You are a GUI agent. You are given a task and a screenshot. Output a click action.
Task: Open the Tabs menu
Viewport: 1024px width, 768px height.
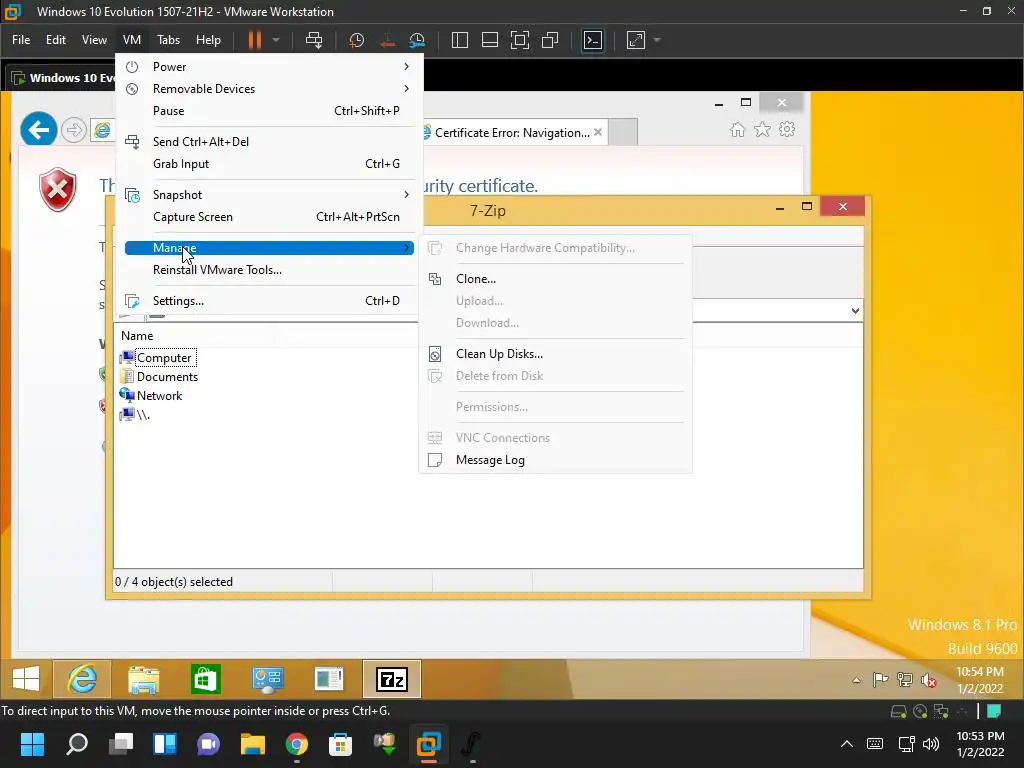pos(168,40)
